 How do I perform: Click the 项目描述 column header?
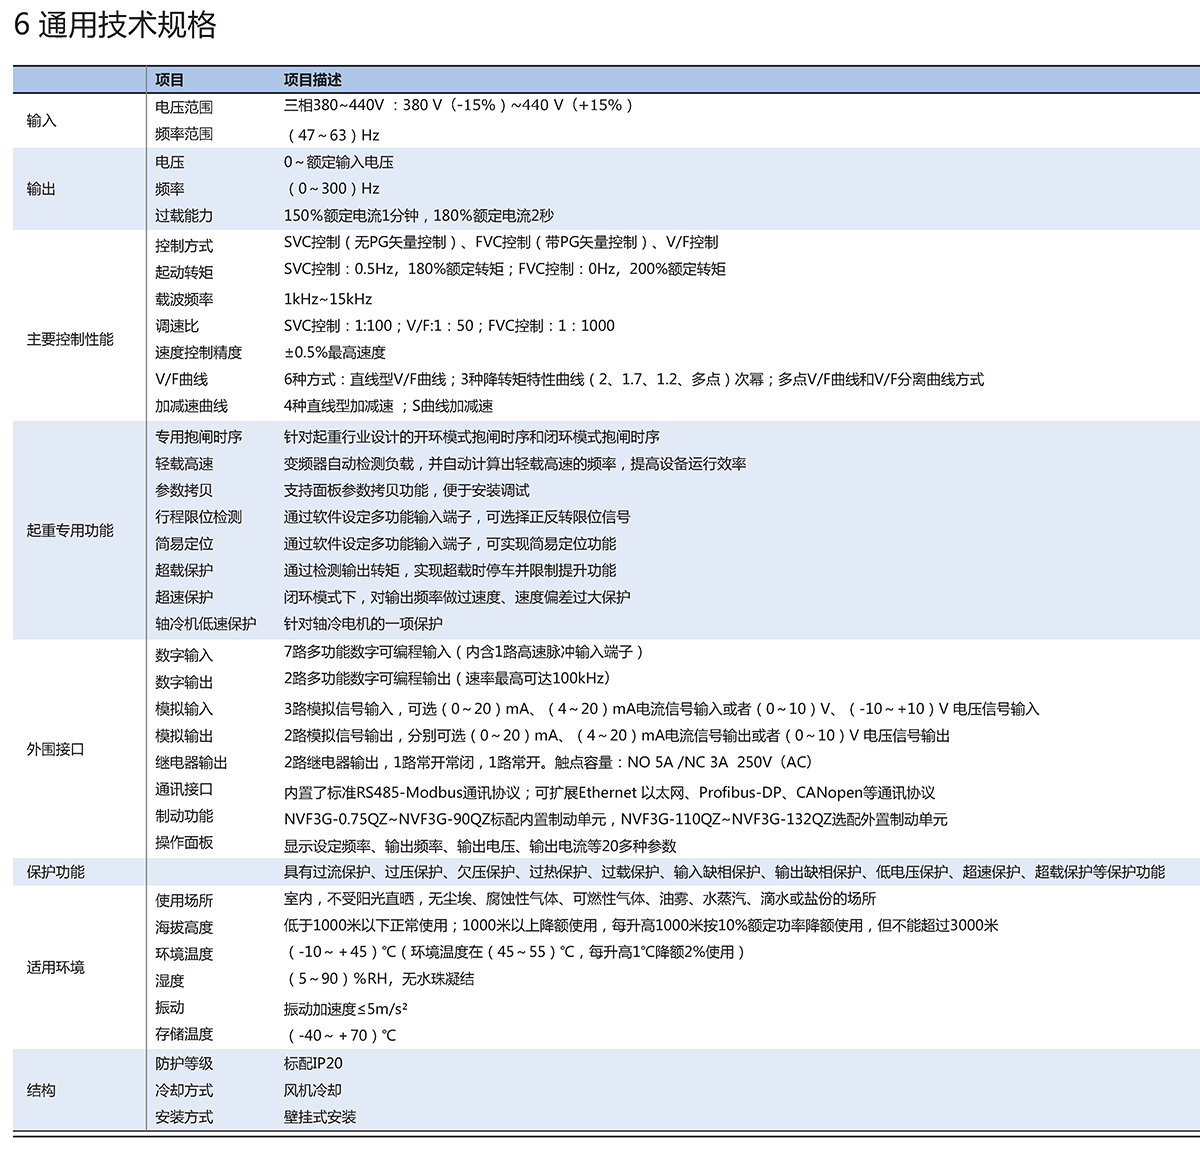click(312, 80)
